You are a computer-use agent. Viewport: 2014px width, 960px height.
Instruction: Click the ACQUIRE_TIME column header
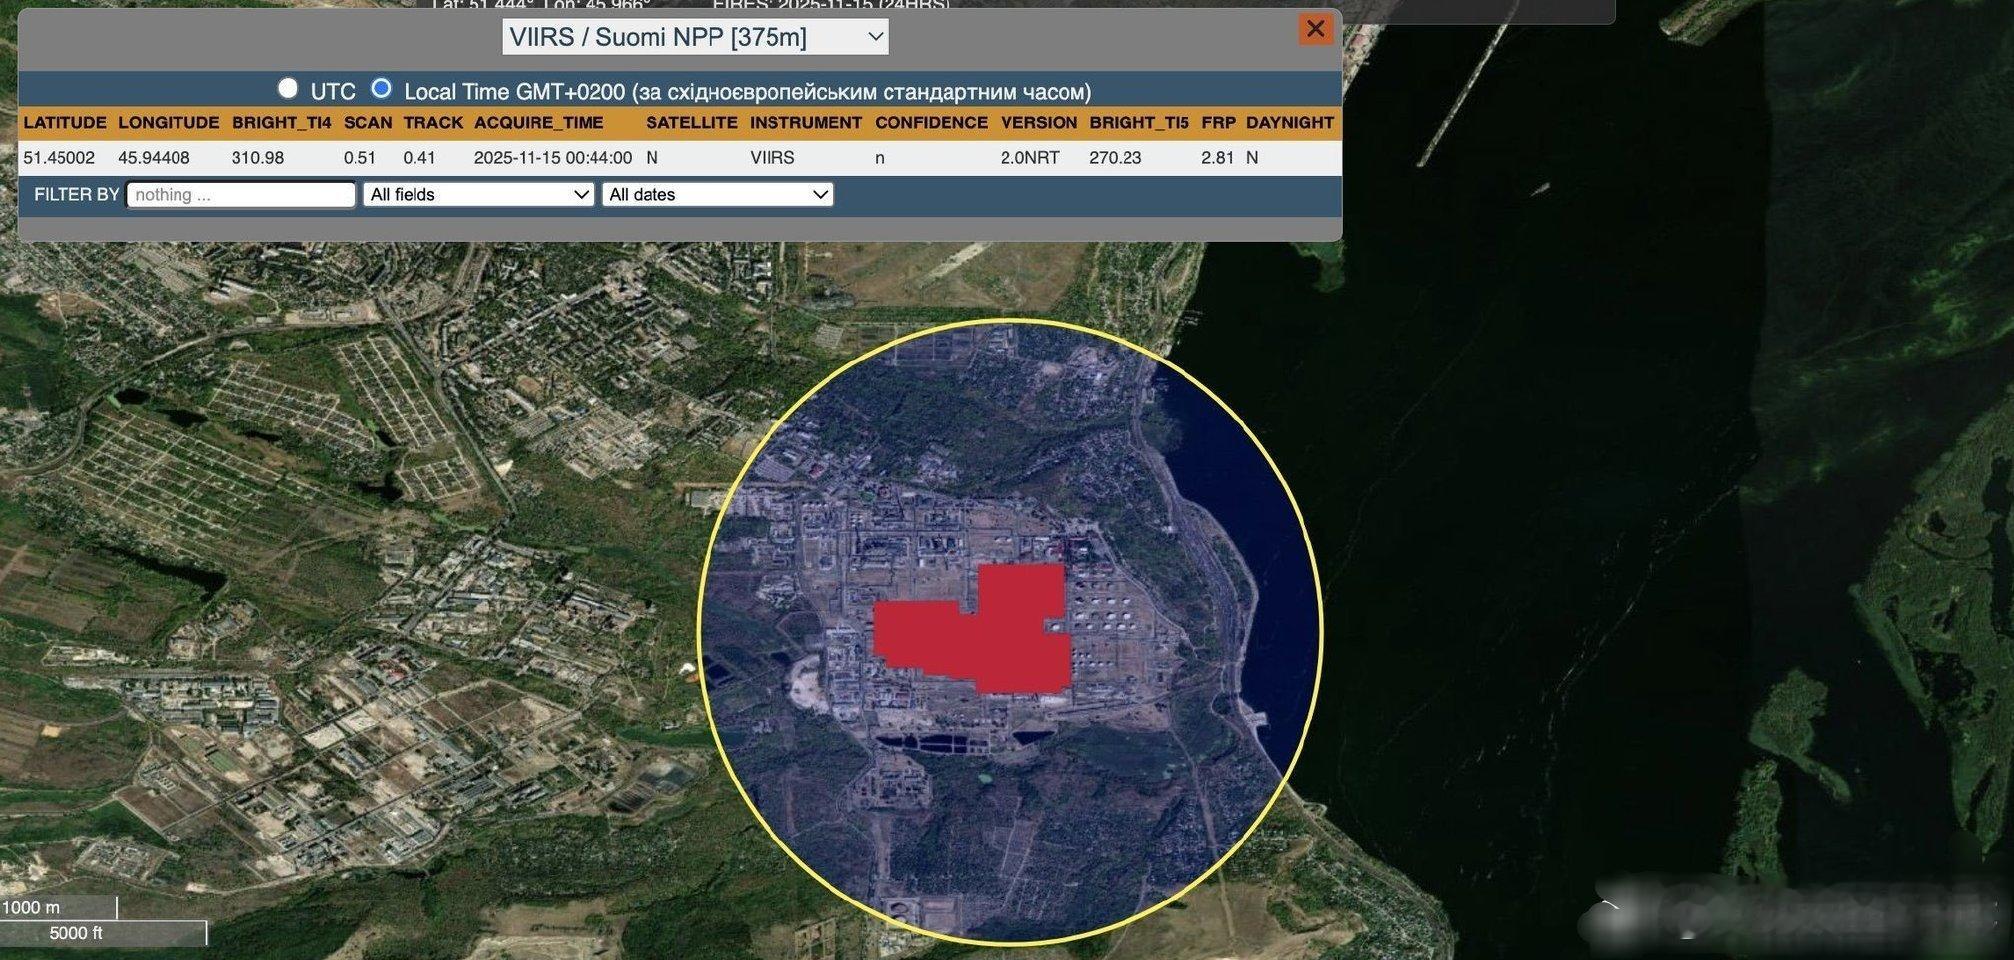point(539,123)
